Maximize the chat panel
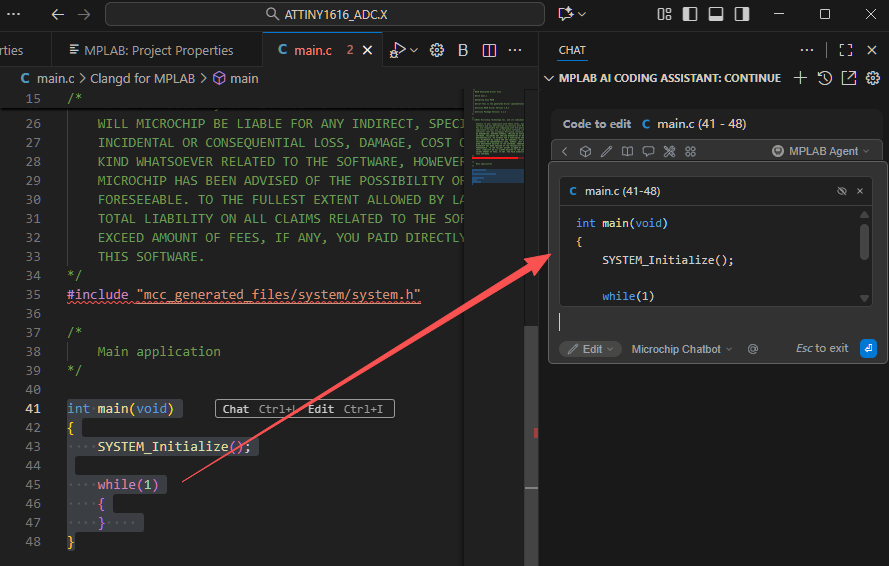889x566 pixels. 845,50
